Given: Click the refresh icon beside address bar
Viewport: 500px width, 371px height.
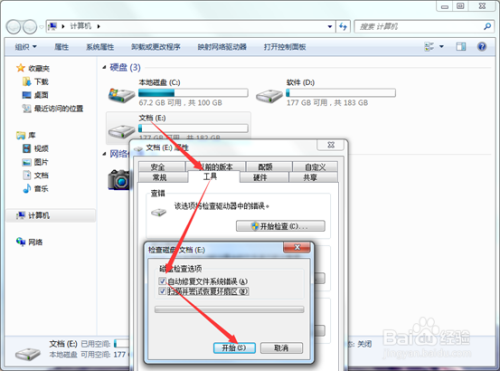Looking at the screenshot, I should (x=343, y=26).
